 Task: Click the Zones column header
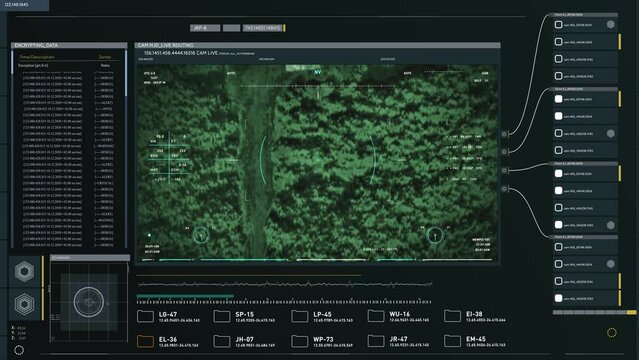point(105,57)
